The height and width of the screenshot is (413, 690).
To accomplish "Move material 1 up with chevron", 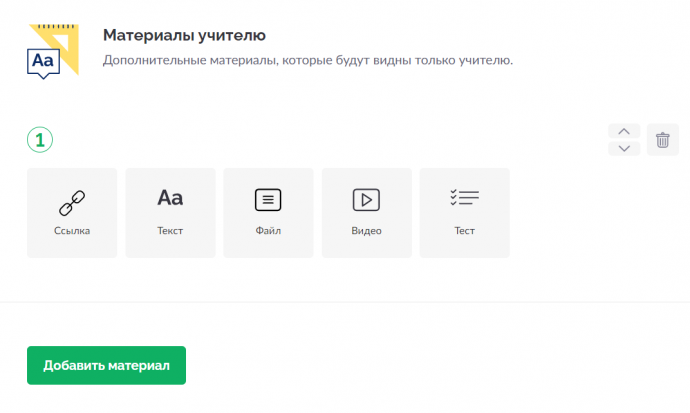I will 624,132.
